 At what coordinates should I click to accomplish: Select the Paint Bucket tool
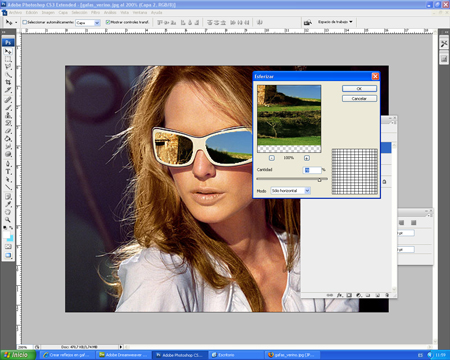pos(8,139)
